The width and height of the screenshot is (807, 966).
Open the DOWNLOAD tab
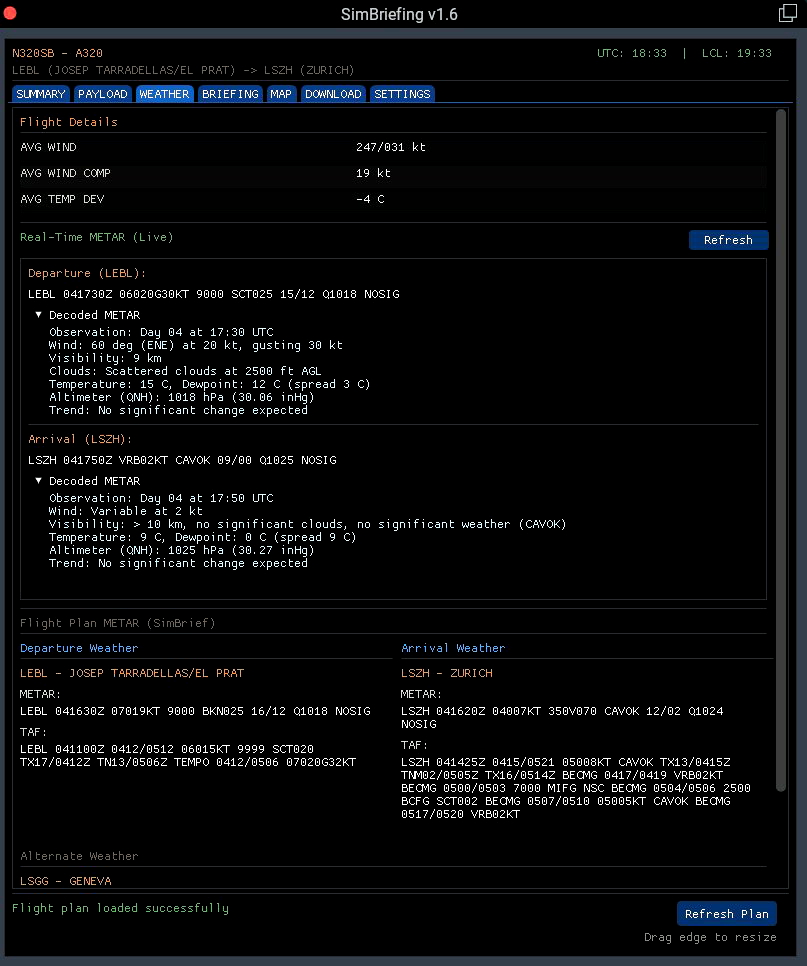pyautogui.click(x=333, y=93)
